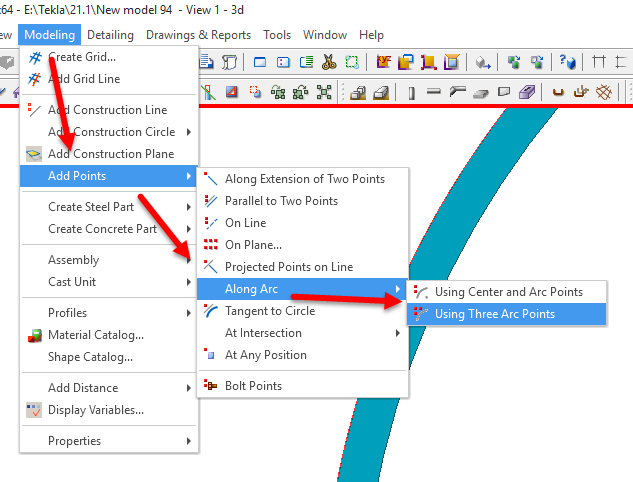Click work plane using three points icon
Screen dimensions: 633x482
coord(429,62)
